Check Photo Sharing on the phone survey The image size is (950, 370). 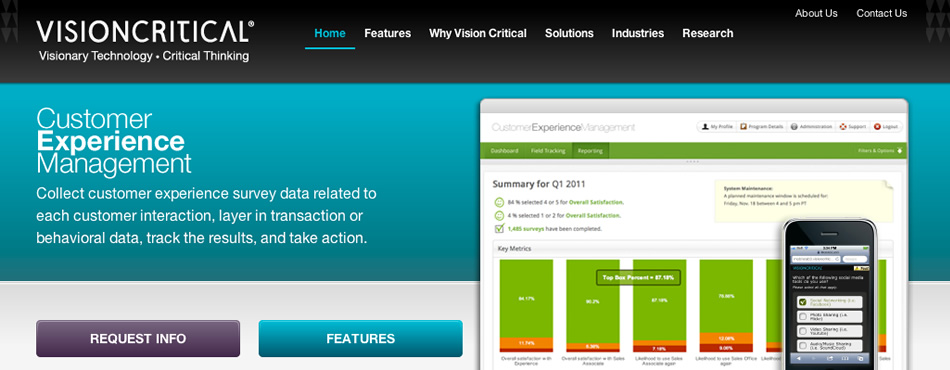coord(802,317)
